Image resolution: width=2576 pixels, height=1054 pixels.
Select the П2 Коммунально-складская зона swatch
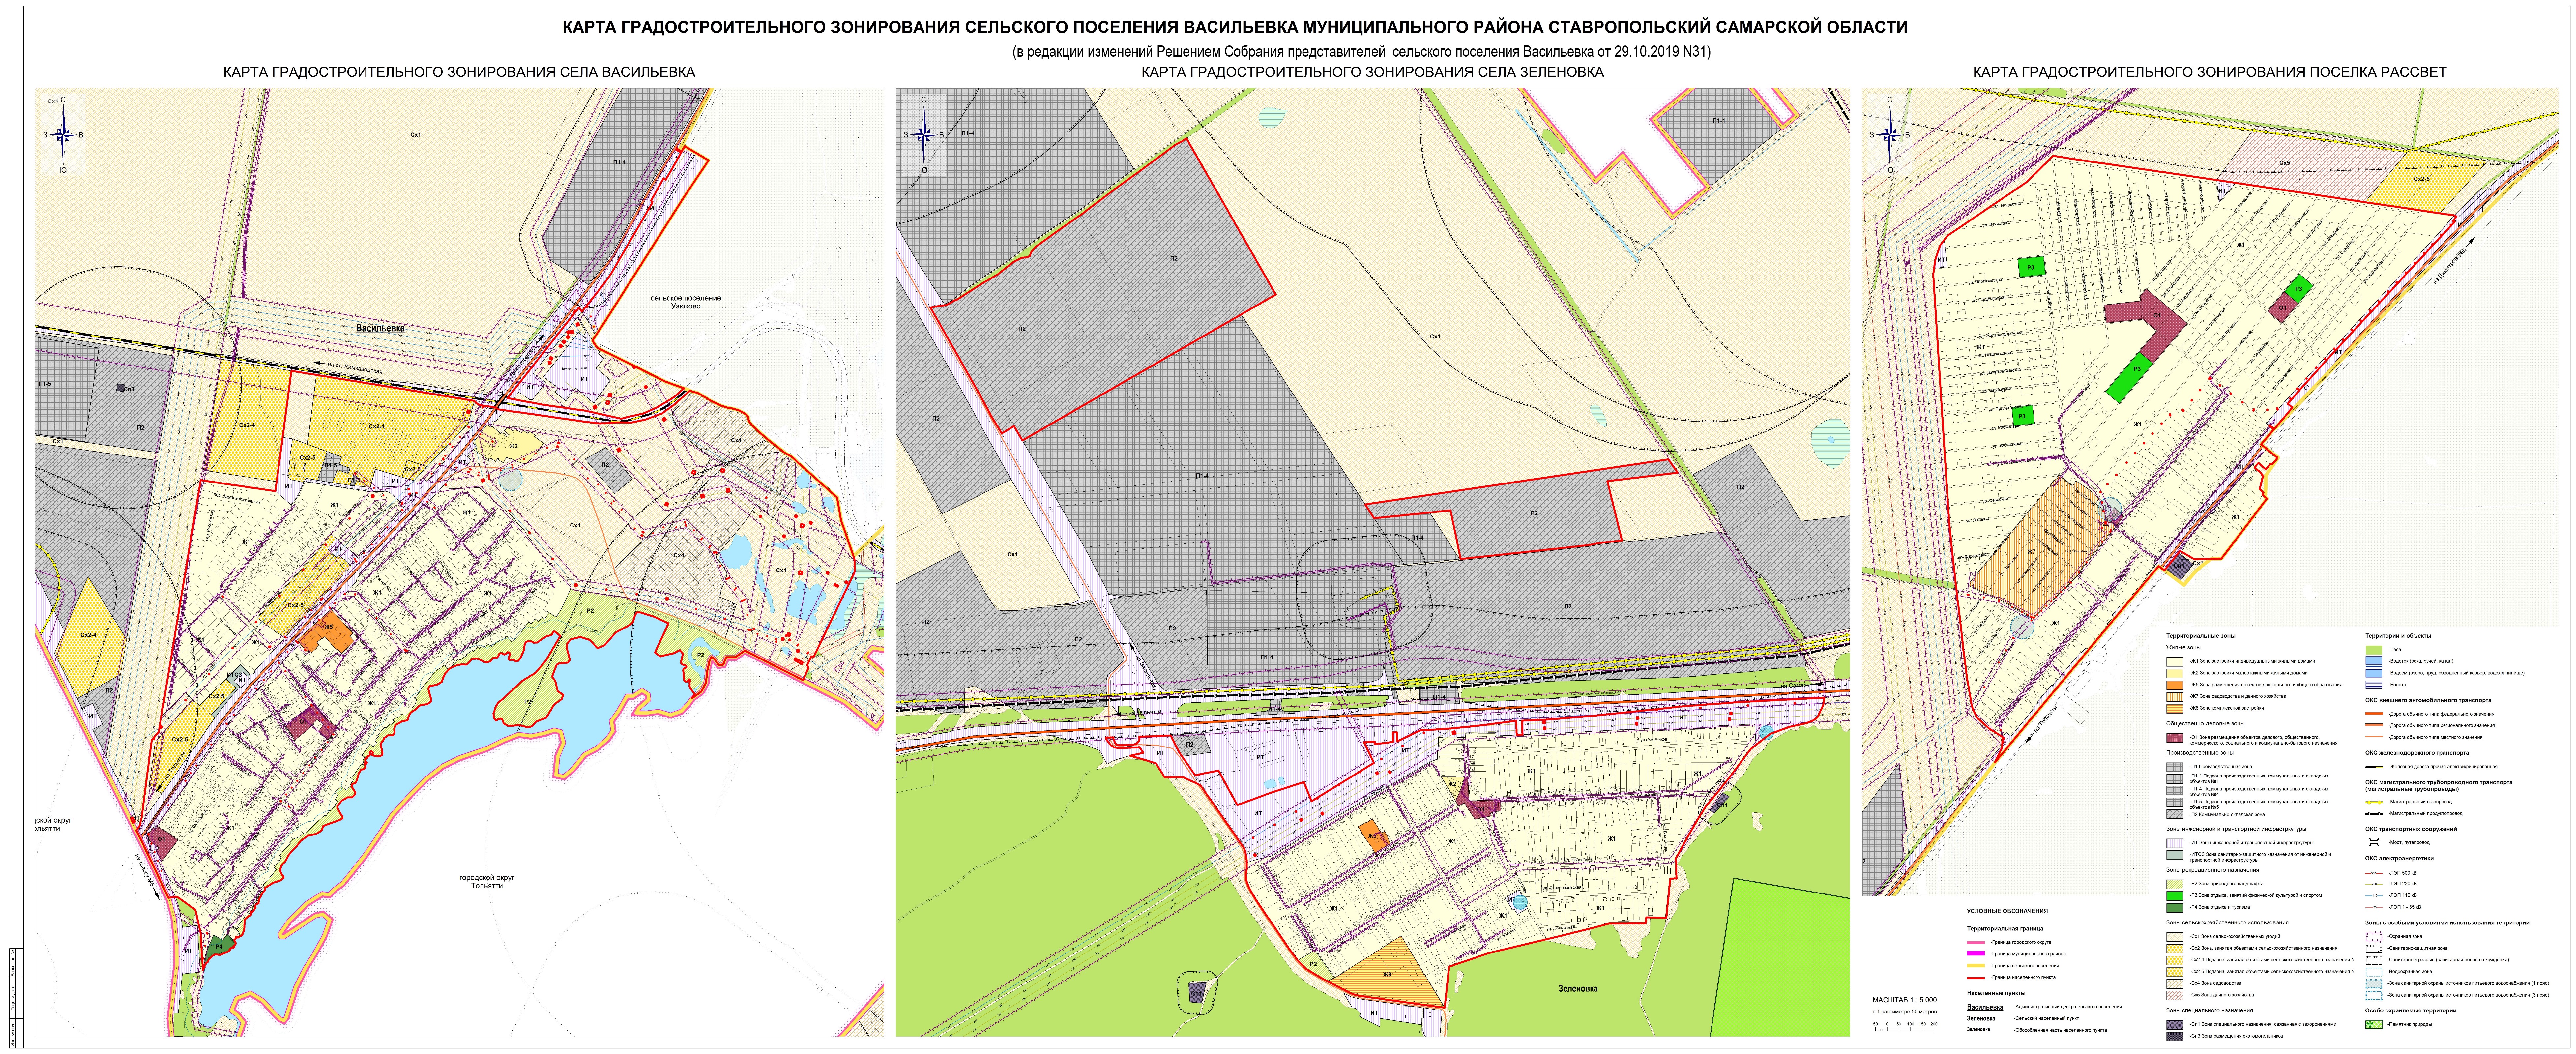2175,814
